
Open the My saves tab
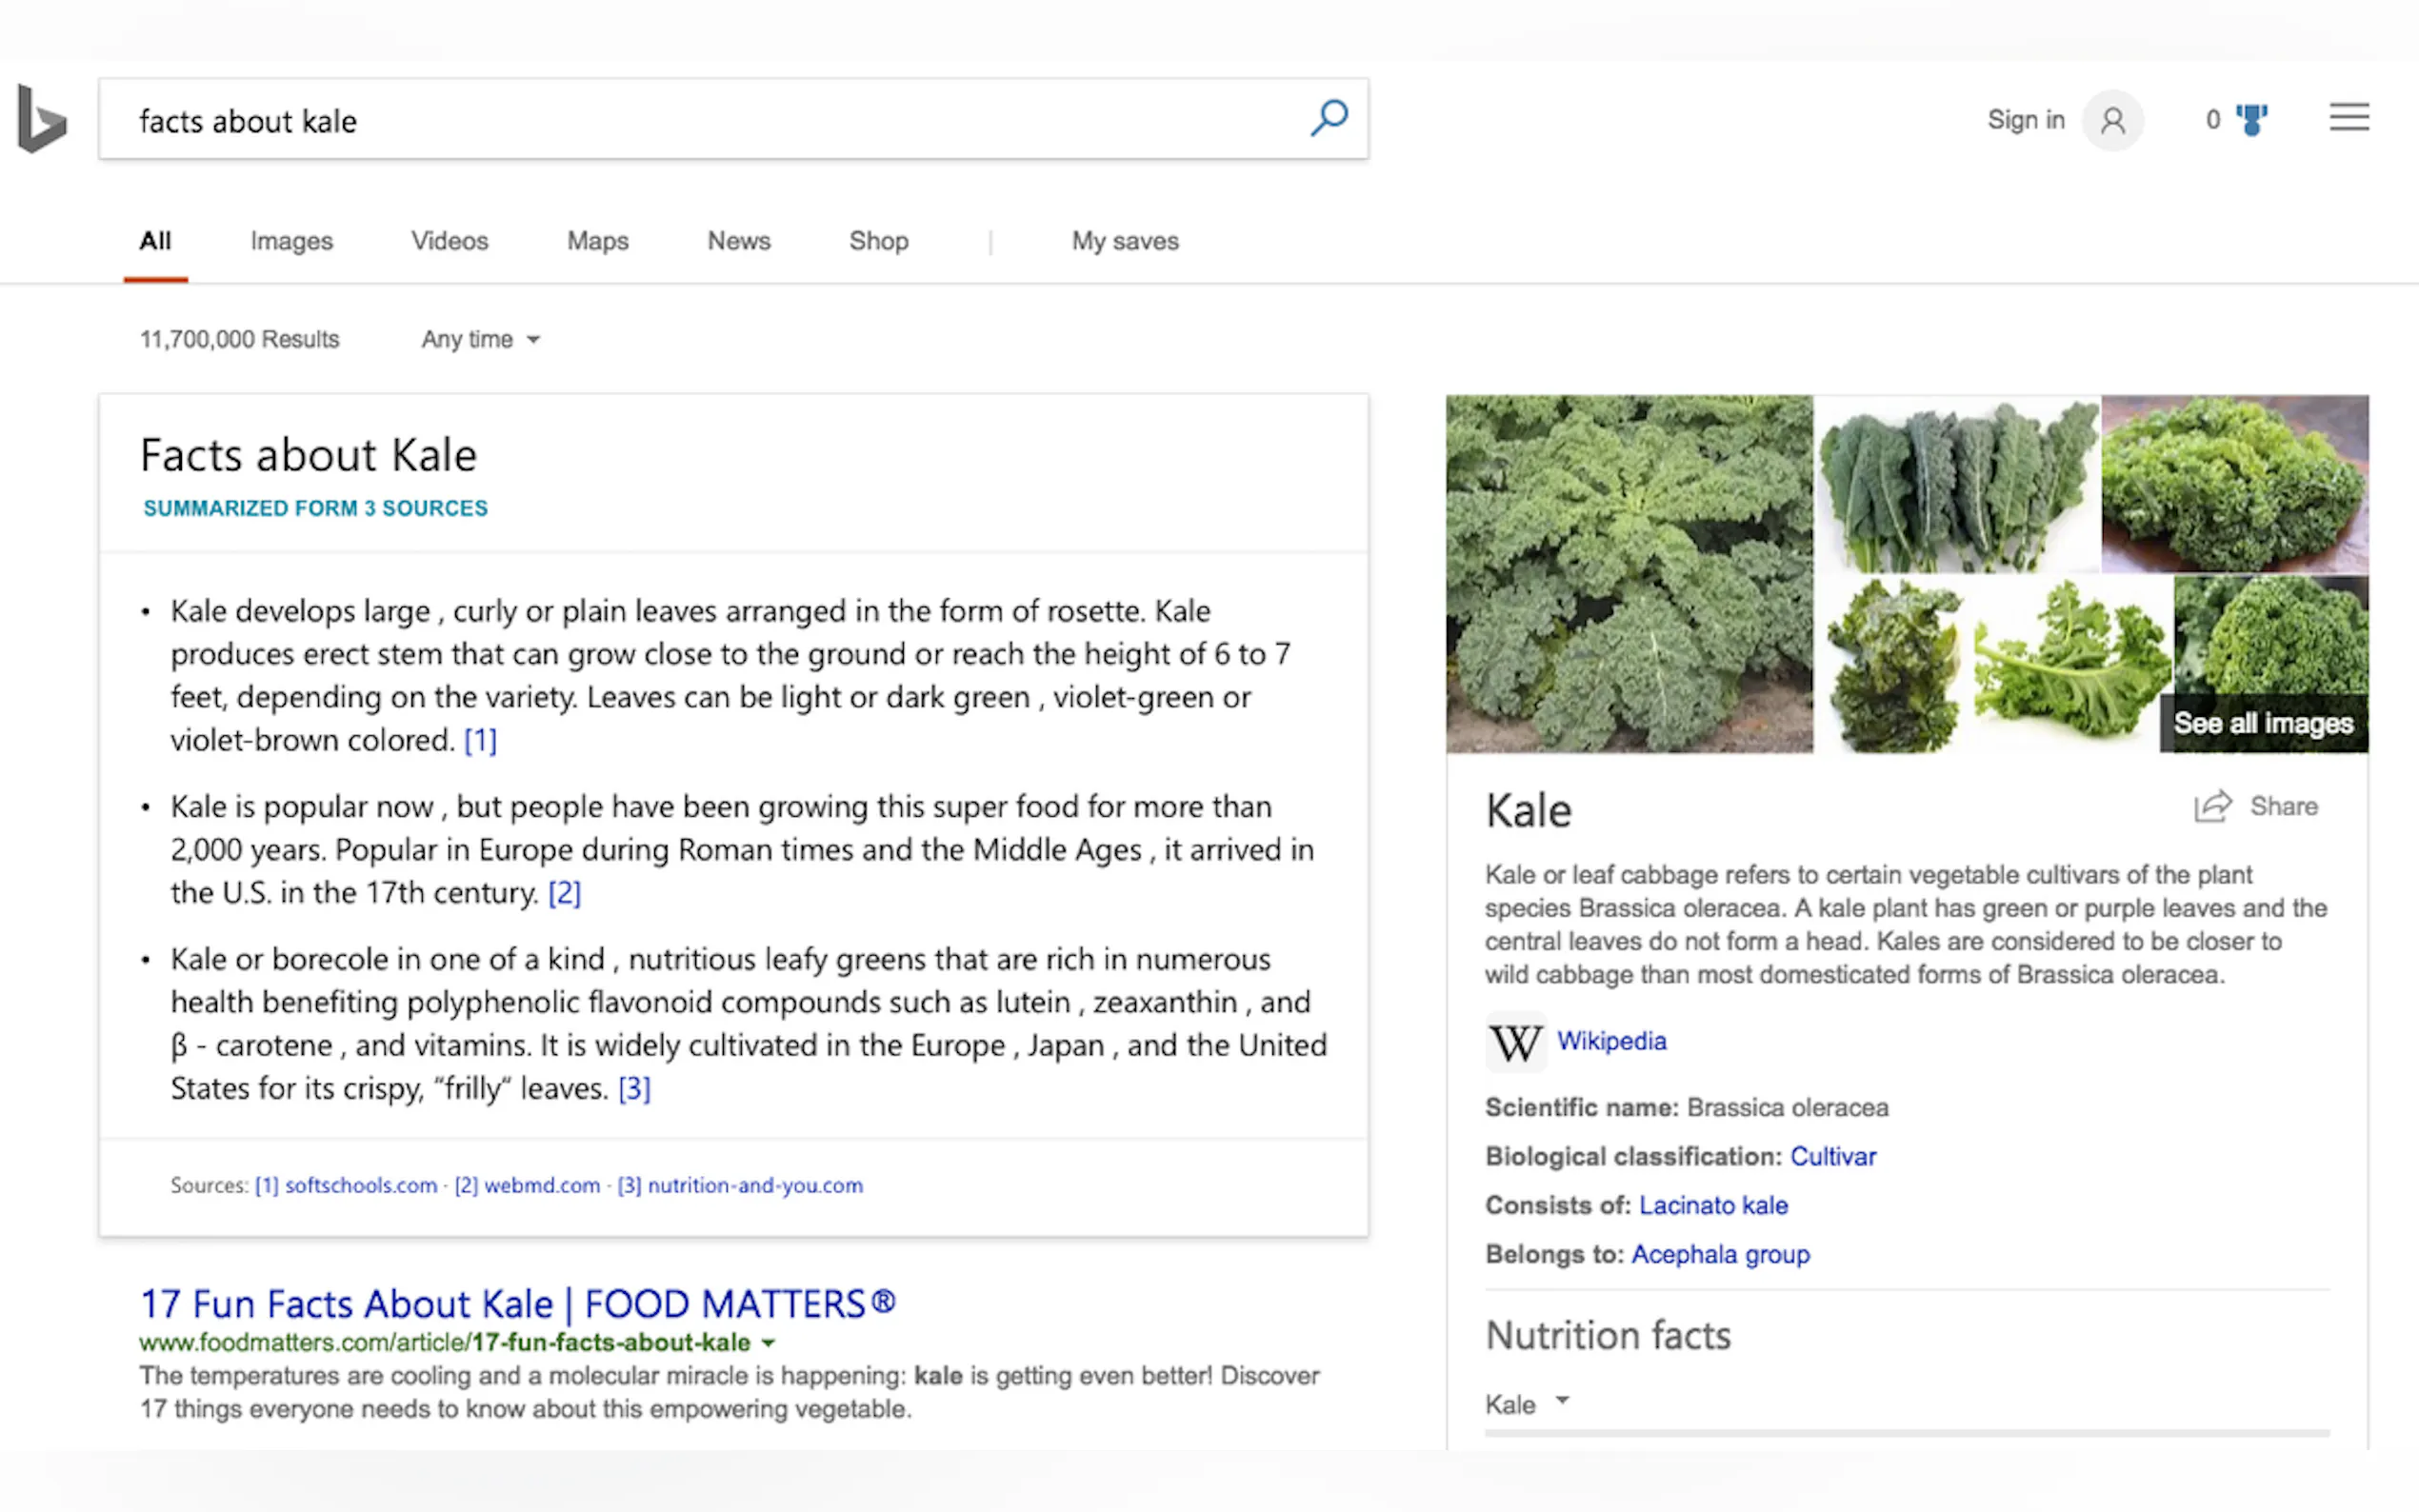pos(1124,241)
